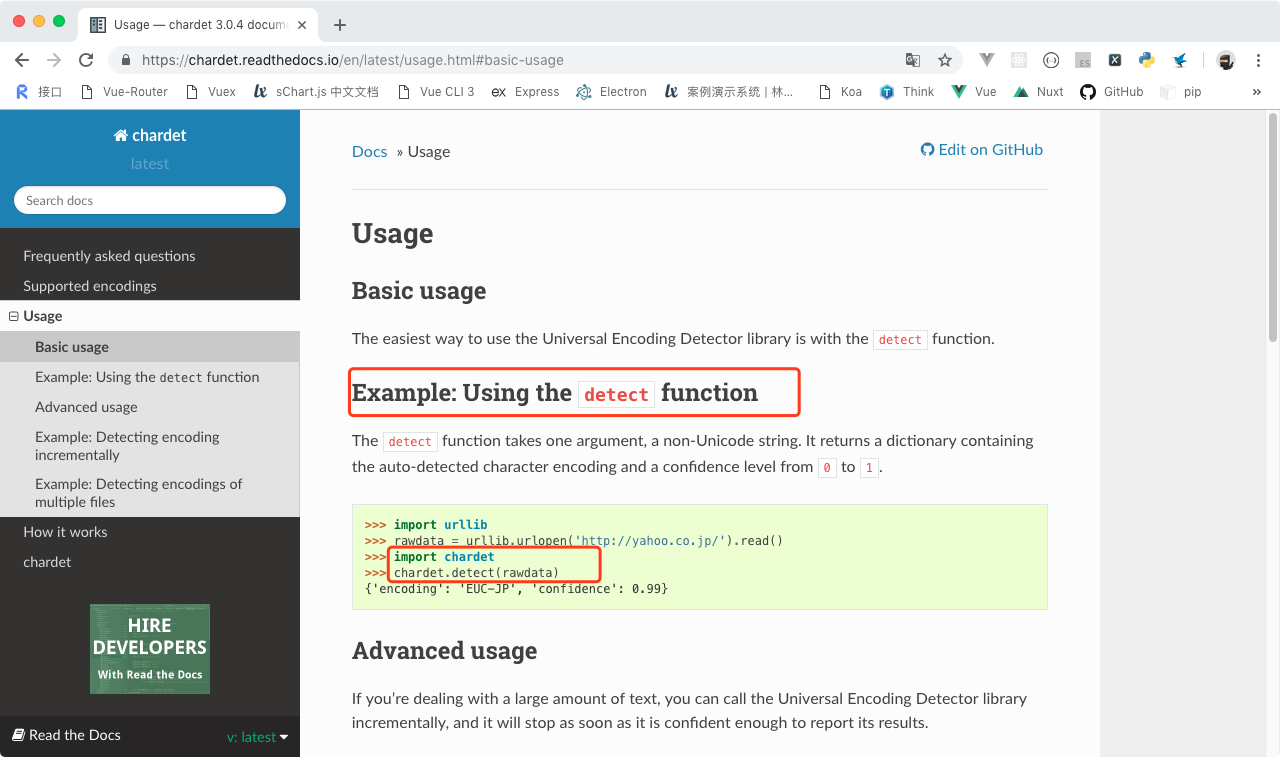The width and height of the screenshot is (1280, 757).
Task: Open the Think bookmark
Action: (907, 92)
